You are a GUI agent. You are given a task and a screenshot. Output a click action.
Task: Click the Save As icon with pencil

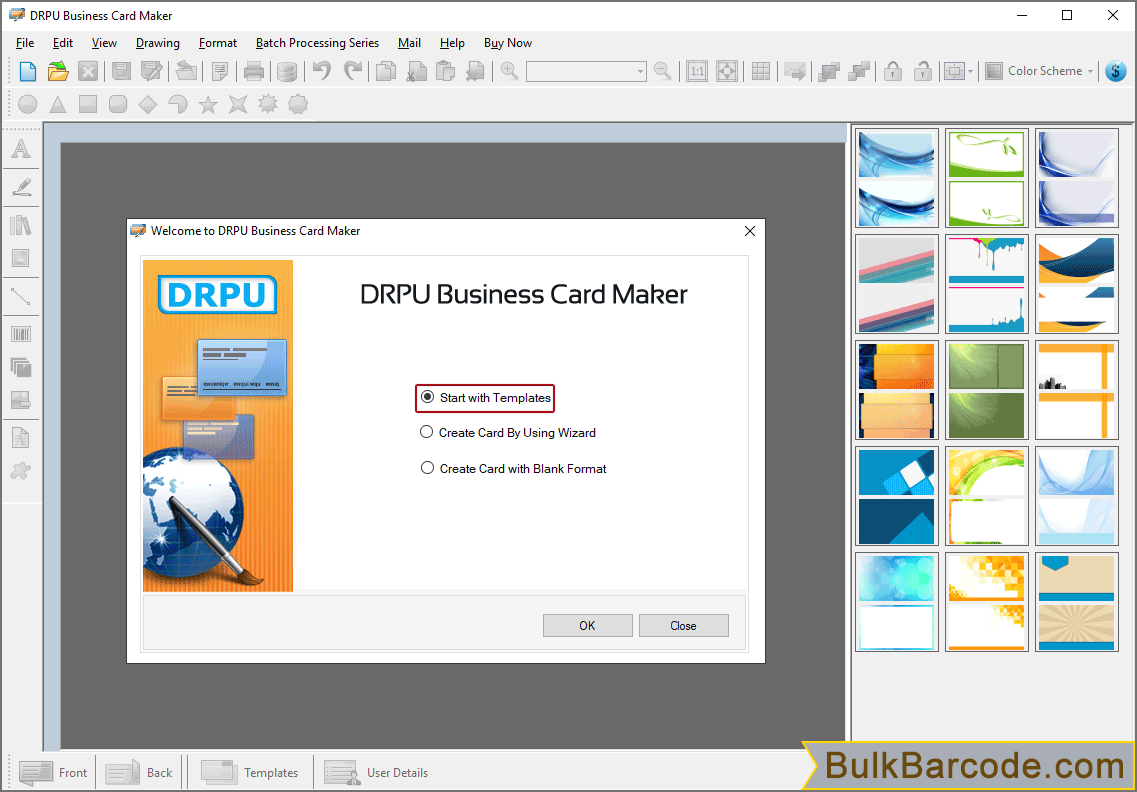pyautogui.click(x=152, y=71)
